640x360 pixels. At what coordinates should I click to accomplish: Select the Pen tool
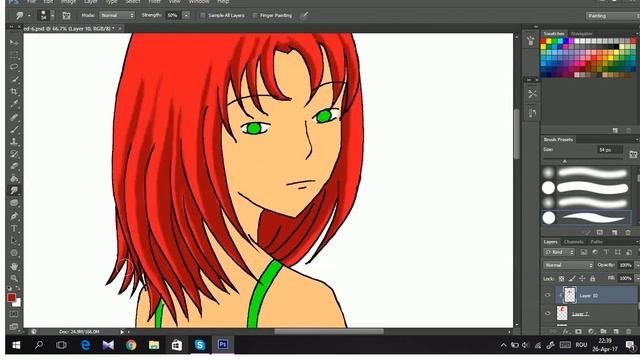pyautogui.click(x=14, y=216)
